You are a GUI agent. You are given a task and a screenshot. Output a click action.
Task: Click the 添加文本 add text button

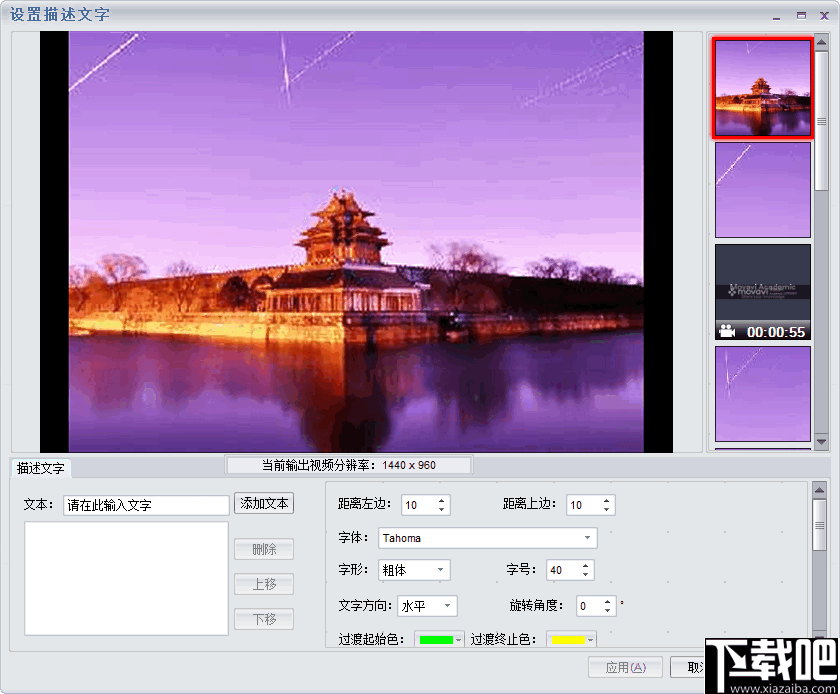pyautogui.click(x=263, y=504)
